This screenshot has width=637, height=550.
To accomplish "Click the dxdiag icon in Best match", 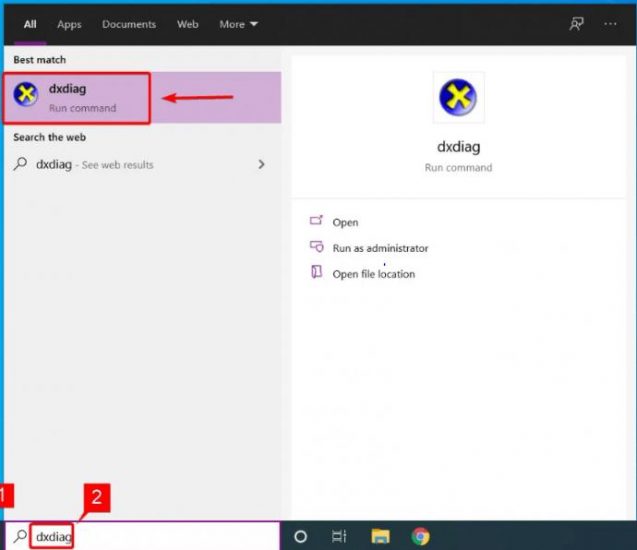I will click(26, 94).
